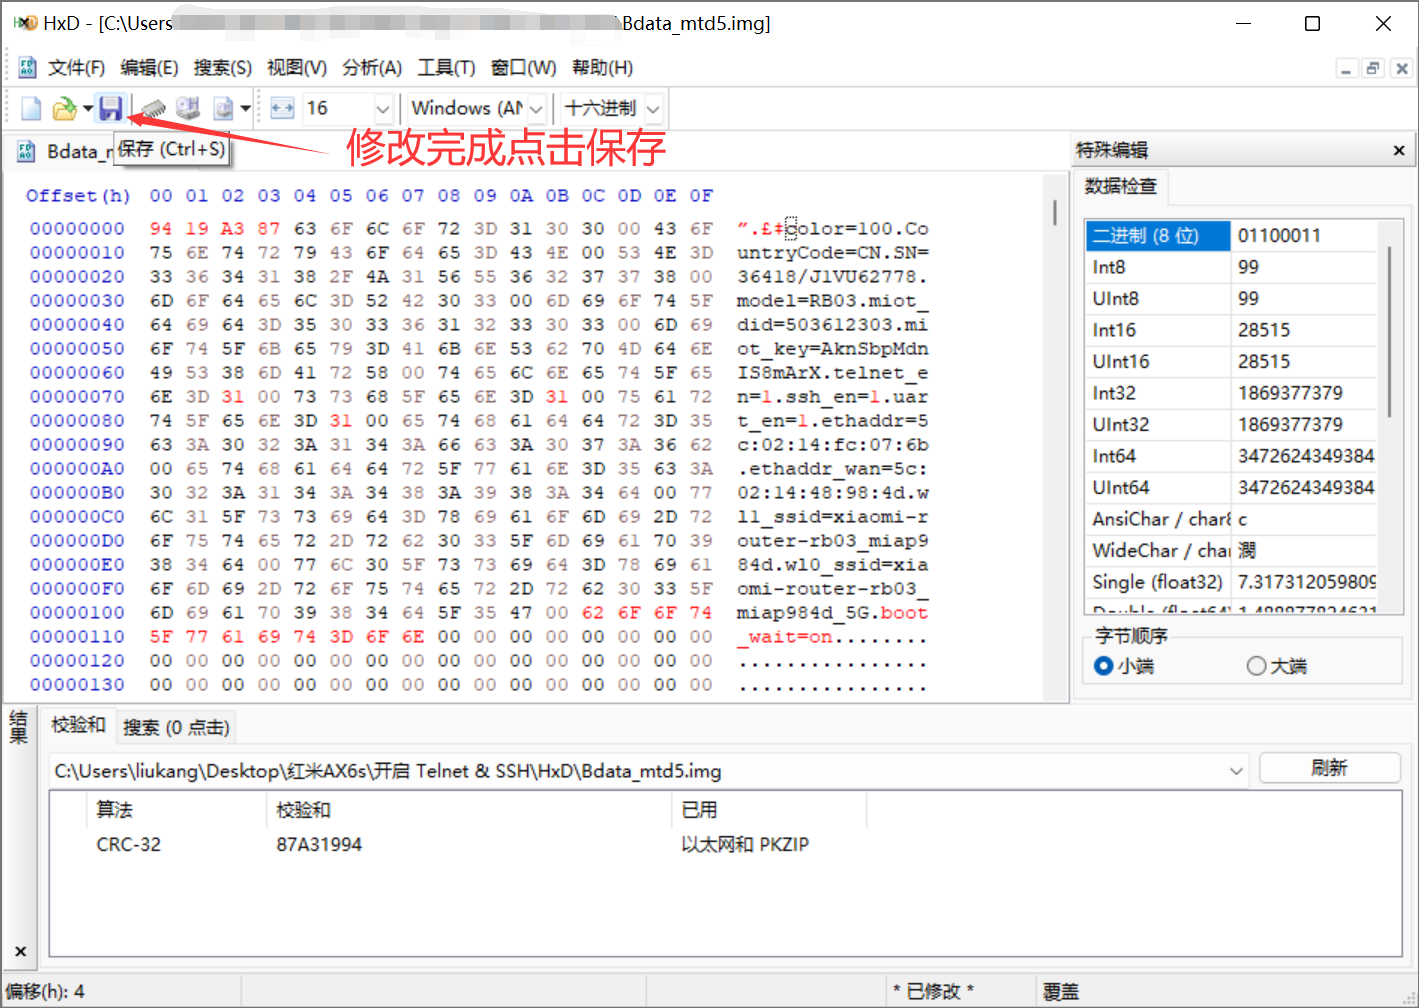The width and height of the screenshot is (1419, 1008).
Task: Click the bytes-per-row width icon
Action: (x=283, y=108)
